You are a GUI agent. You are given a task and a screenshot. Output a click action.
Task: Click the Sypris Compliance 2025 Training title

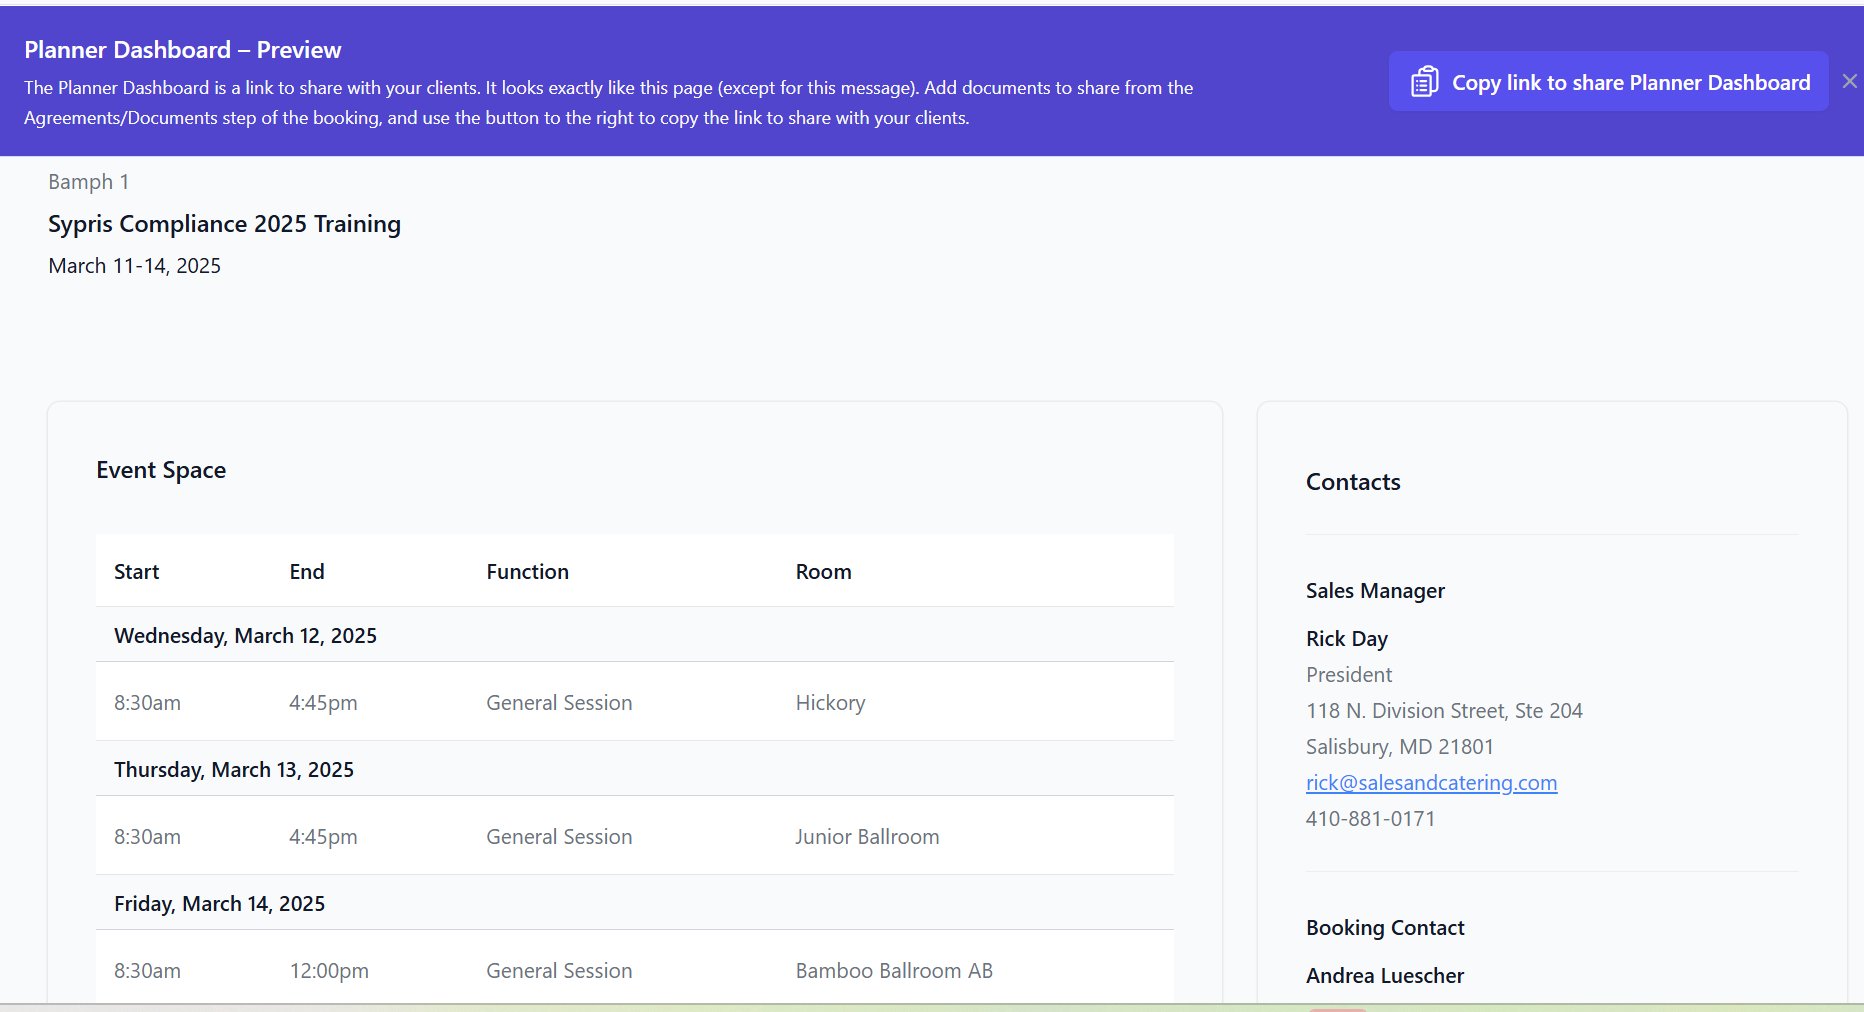224,224
